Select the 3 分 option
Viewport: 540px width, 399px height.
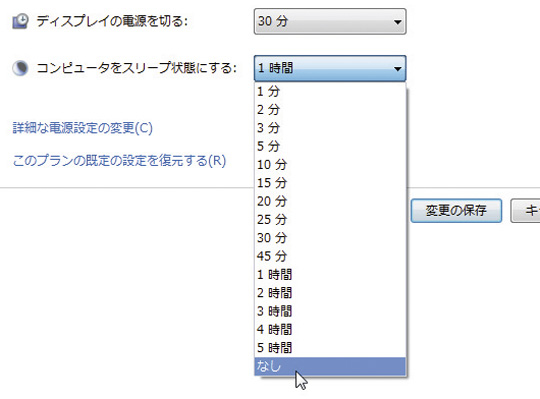click(x=330, y=128)
